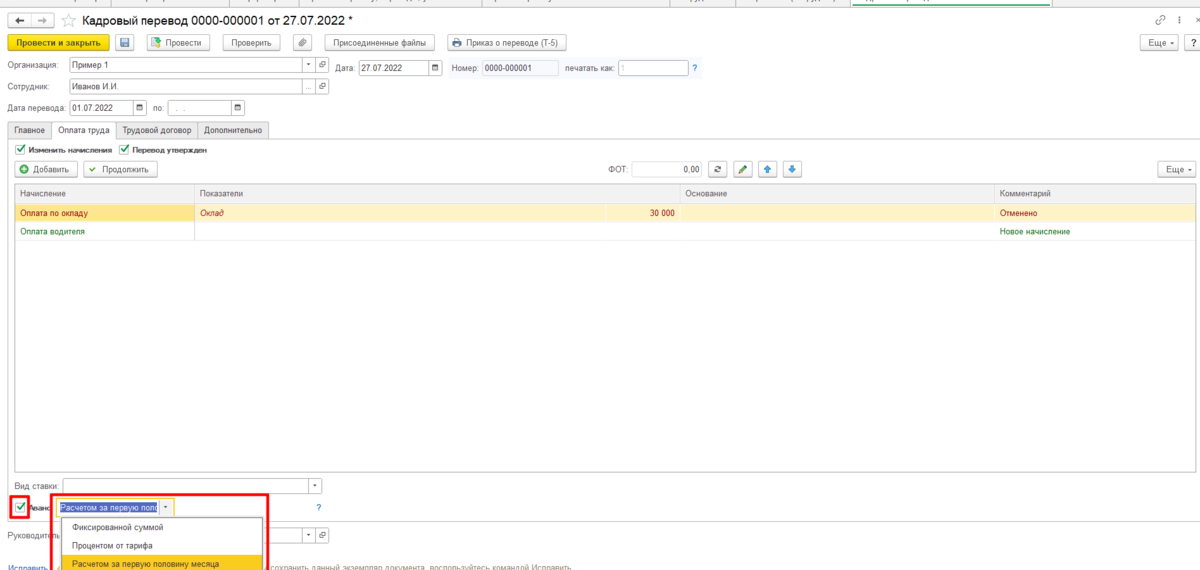Select the 'Оплата по окладу' row
Screen dimensions: 1200x570
click(604, 213)
